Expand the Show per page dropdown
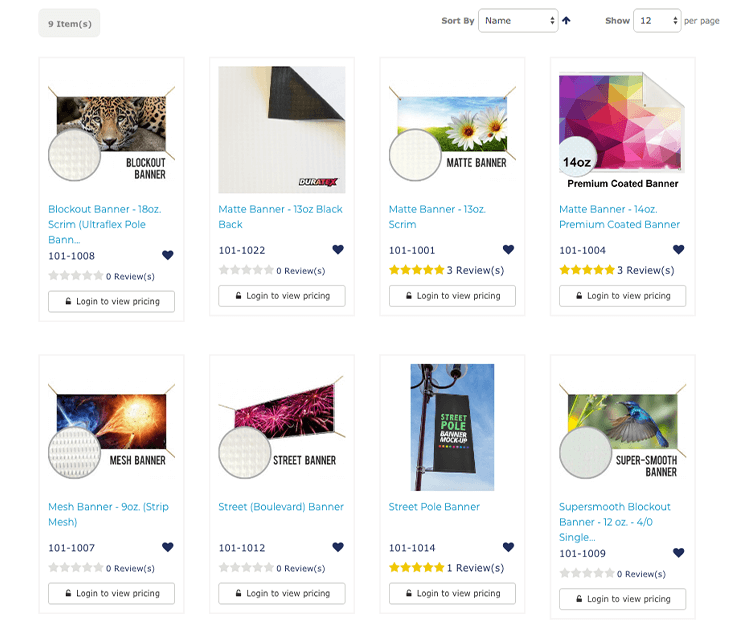 656,20
